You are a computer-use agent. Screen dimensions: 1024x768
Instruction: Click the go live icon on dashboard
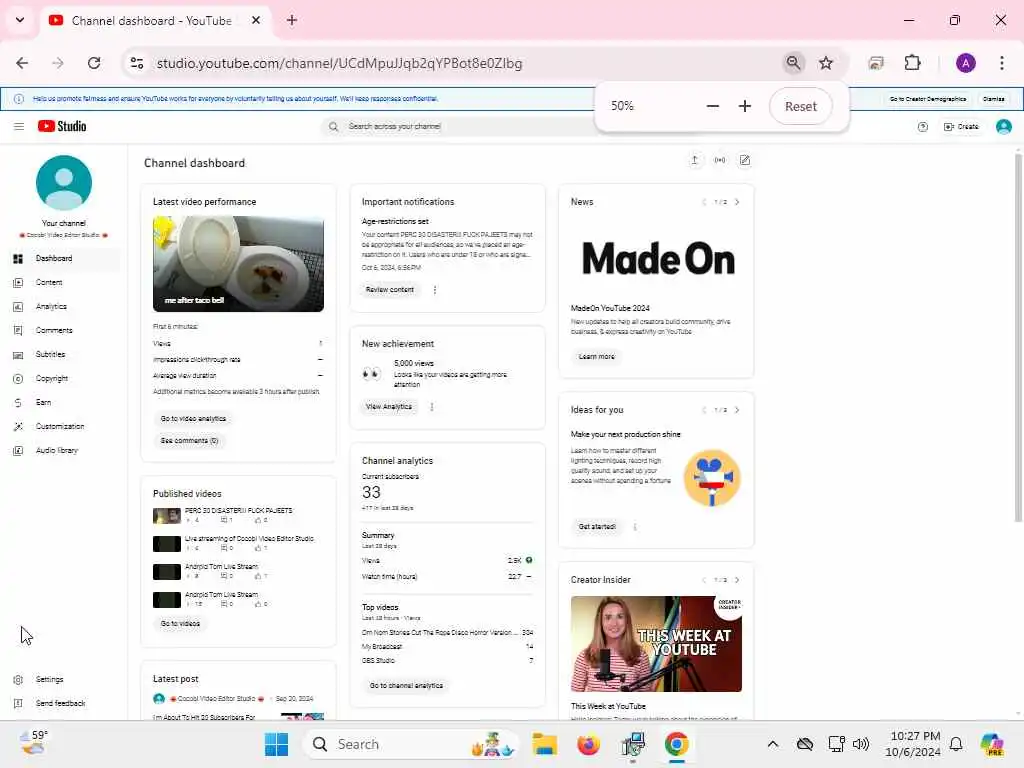click(x=720, y=160)
